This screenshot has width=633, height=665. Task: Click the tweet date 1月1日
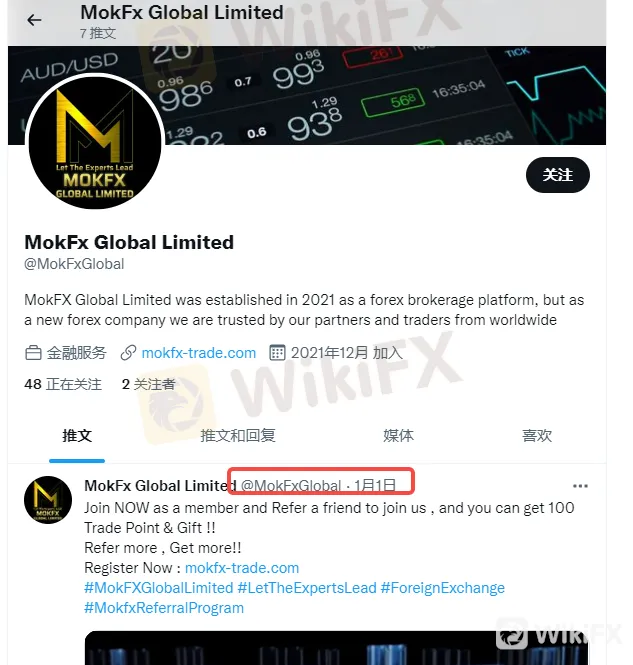pyautogui.click(x=375, y=486)
